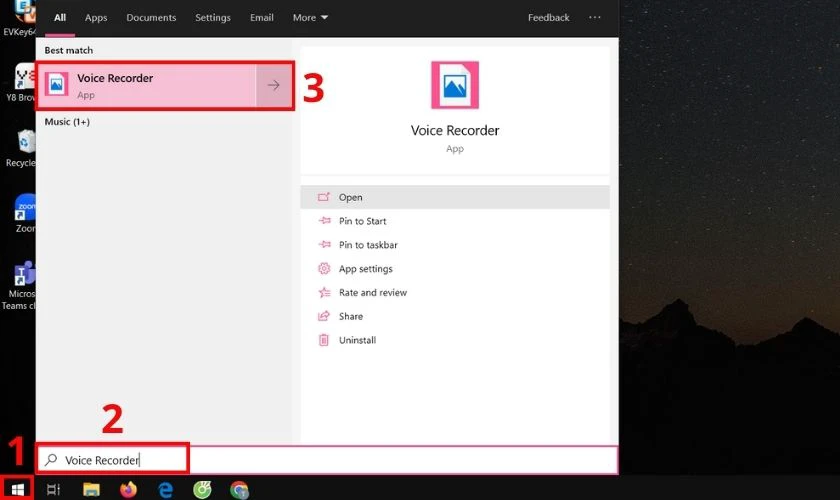
Task: Choose Pin to taskbar
Action: (455, 245)
